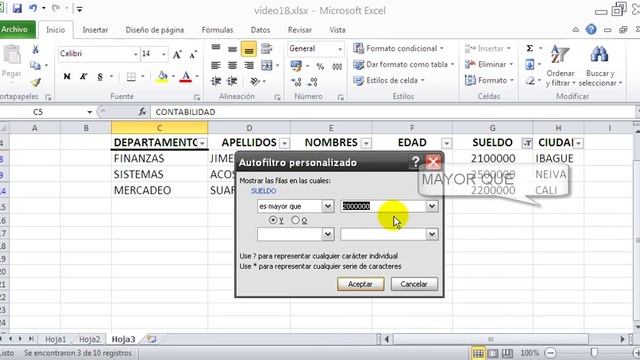Click the insert function fx icon

pyautogui.click(x=142, y=112)
